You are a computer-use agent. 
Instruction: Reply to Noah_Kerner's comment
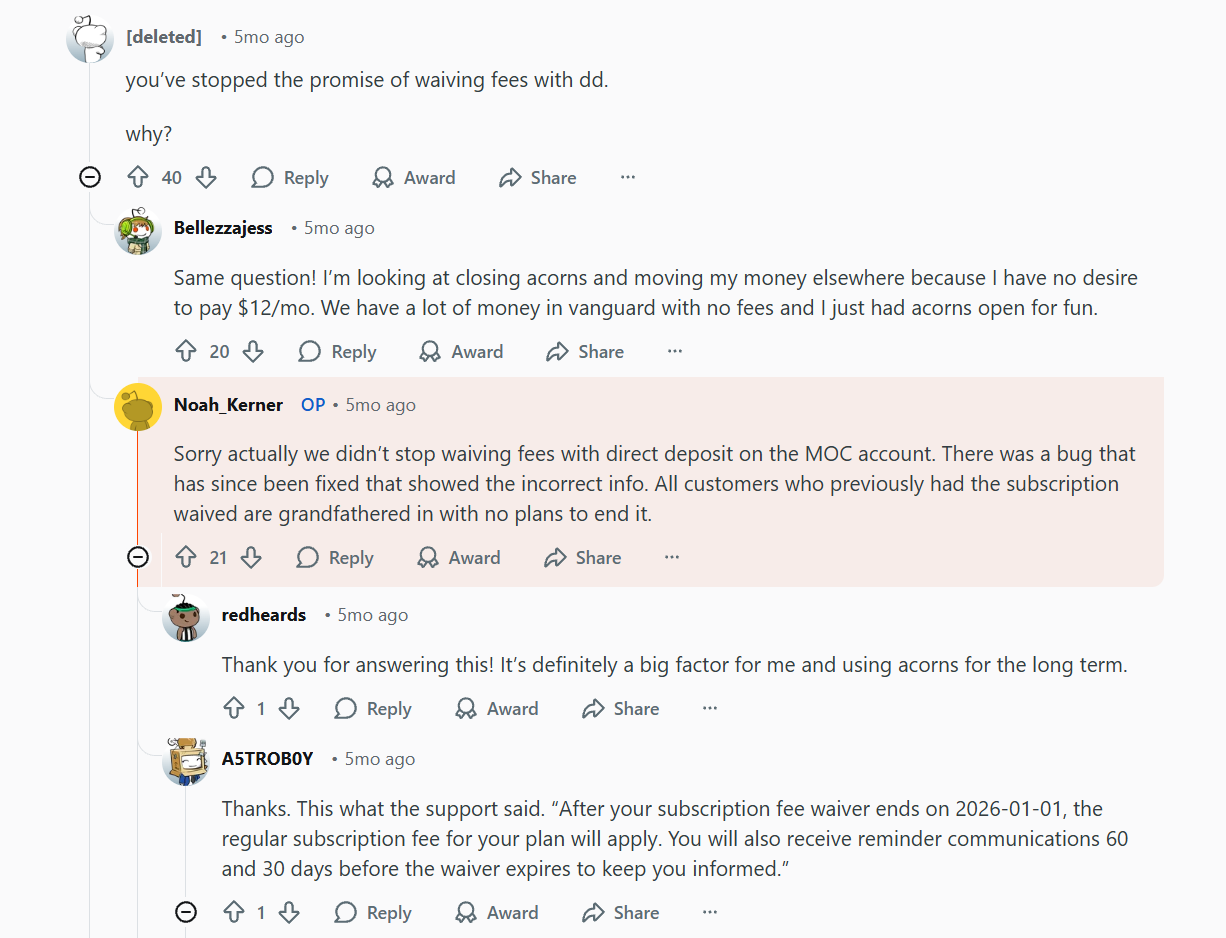pyautogui.click(x=334, y=557)
